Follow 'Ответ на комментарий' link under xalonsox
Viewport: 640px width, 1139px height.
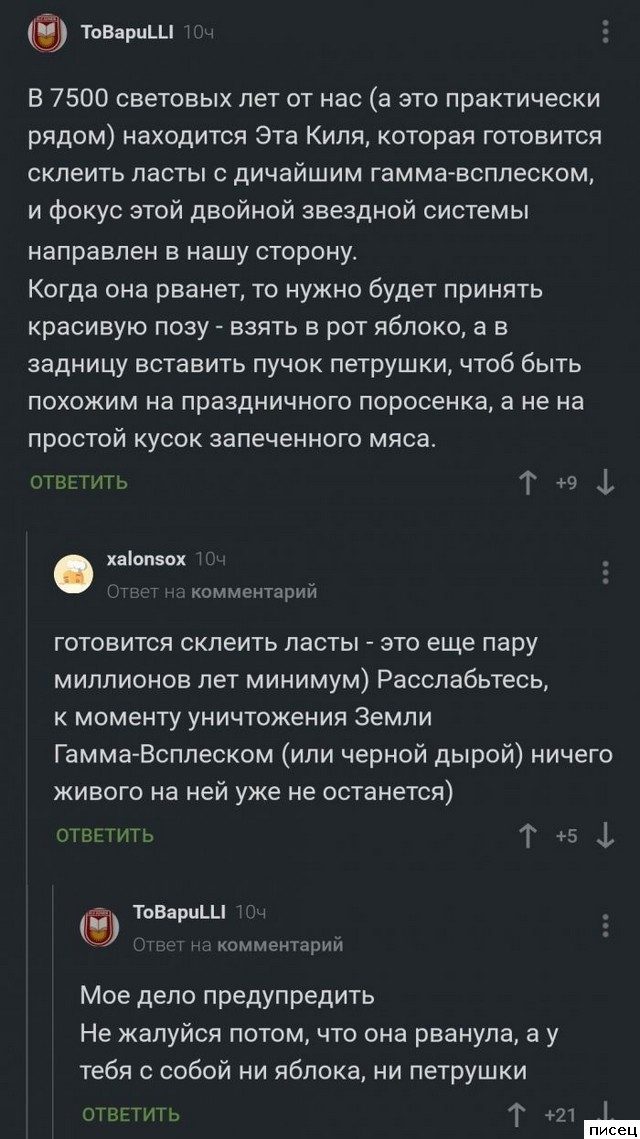coord(211,591)
